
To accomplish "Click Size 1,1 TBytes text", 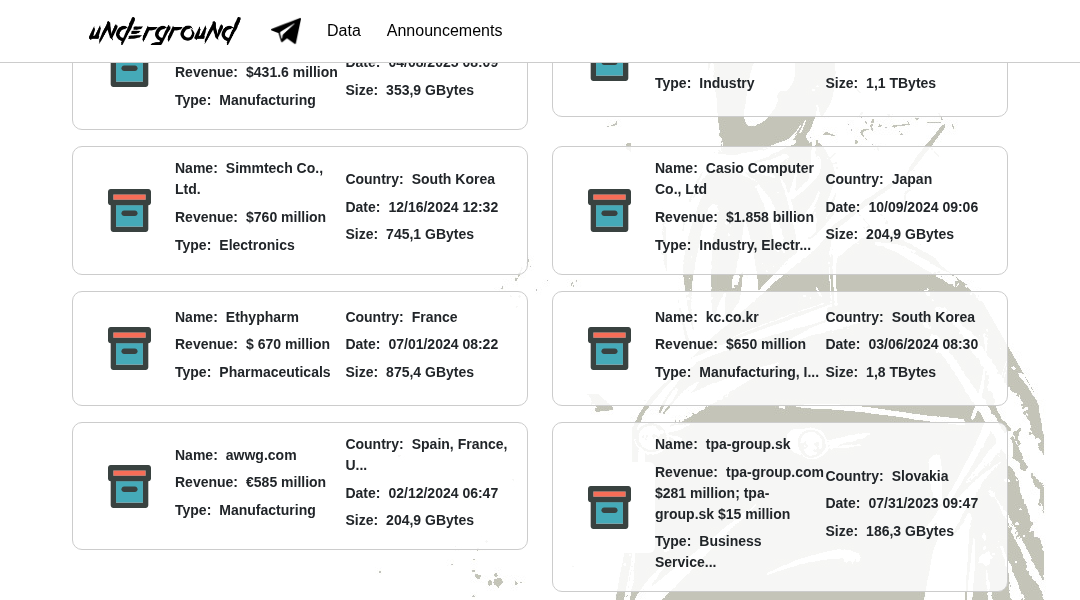I will (881, 83).
